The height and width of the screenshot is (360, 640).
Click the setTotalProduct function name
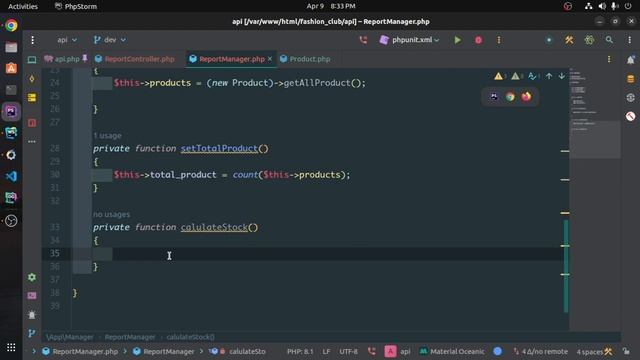(219, 149)
